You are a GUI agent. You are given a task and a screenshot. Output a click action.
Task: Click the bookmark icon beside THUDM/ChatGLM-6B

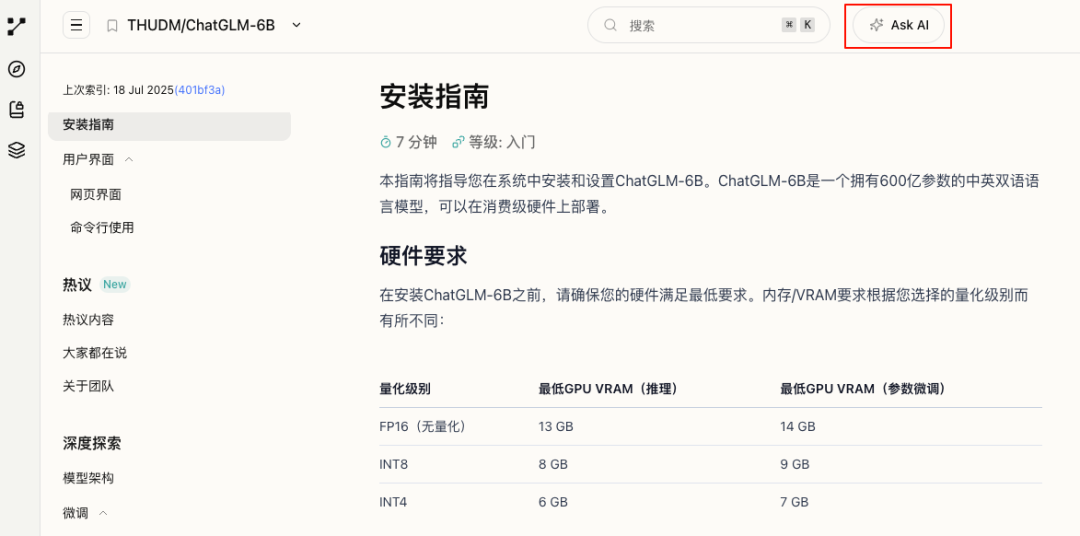[x=112, y=25]
